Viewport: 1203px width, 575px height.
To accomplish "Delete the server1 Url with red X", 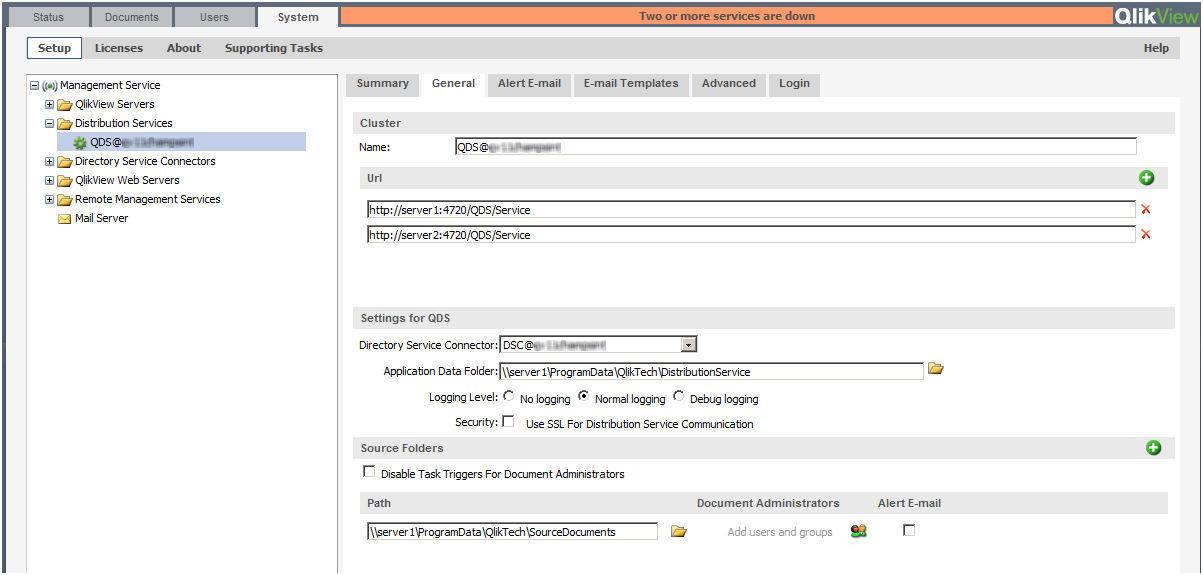I will [1146, 210].
